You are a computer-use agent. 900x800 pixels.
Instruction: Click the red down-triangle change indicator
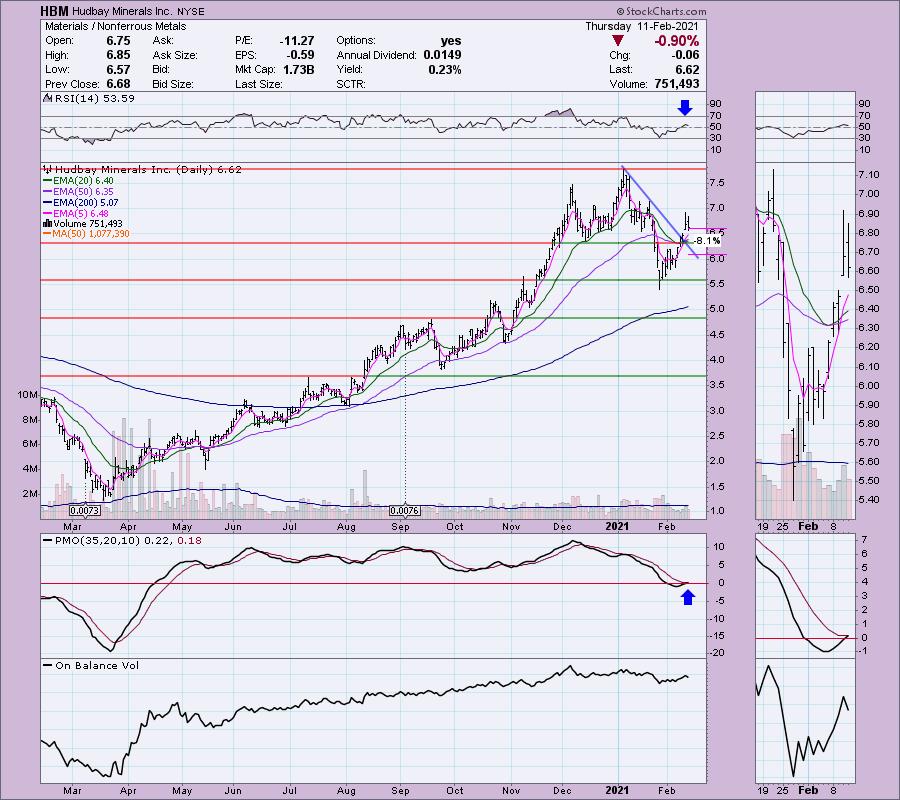click(618, 41)
